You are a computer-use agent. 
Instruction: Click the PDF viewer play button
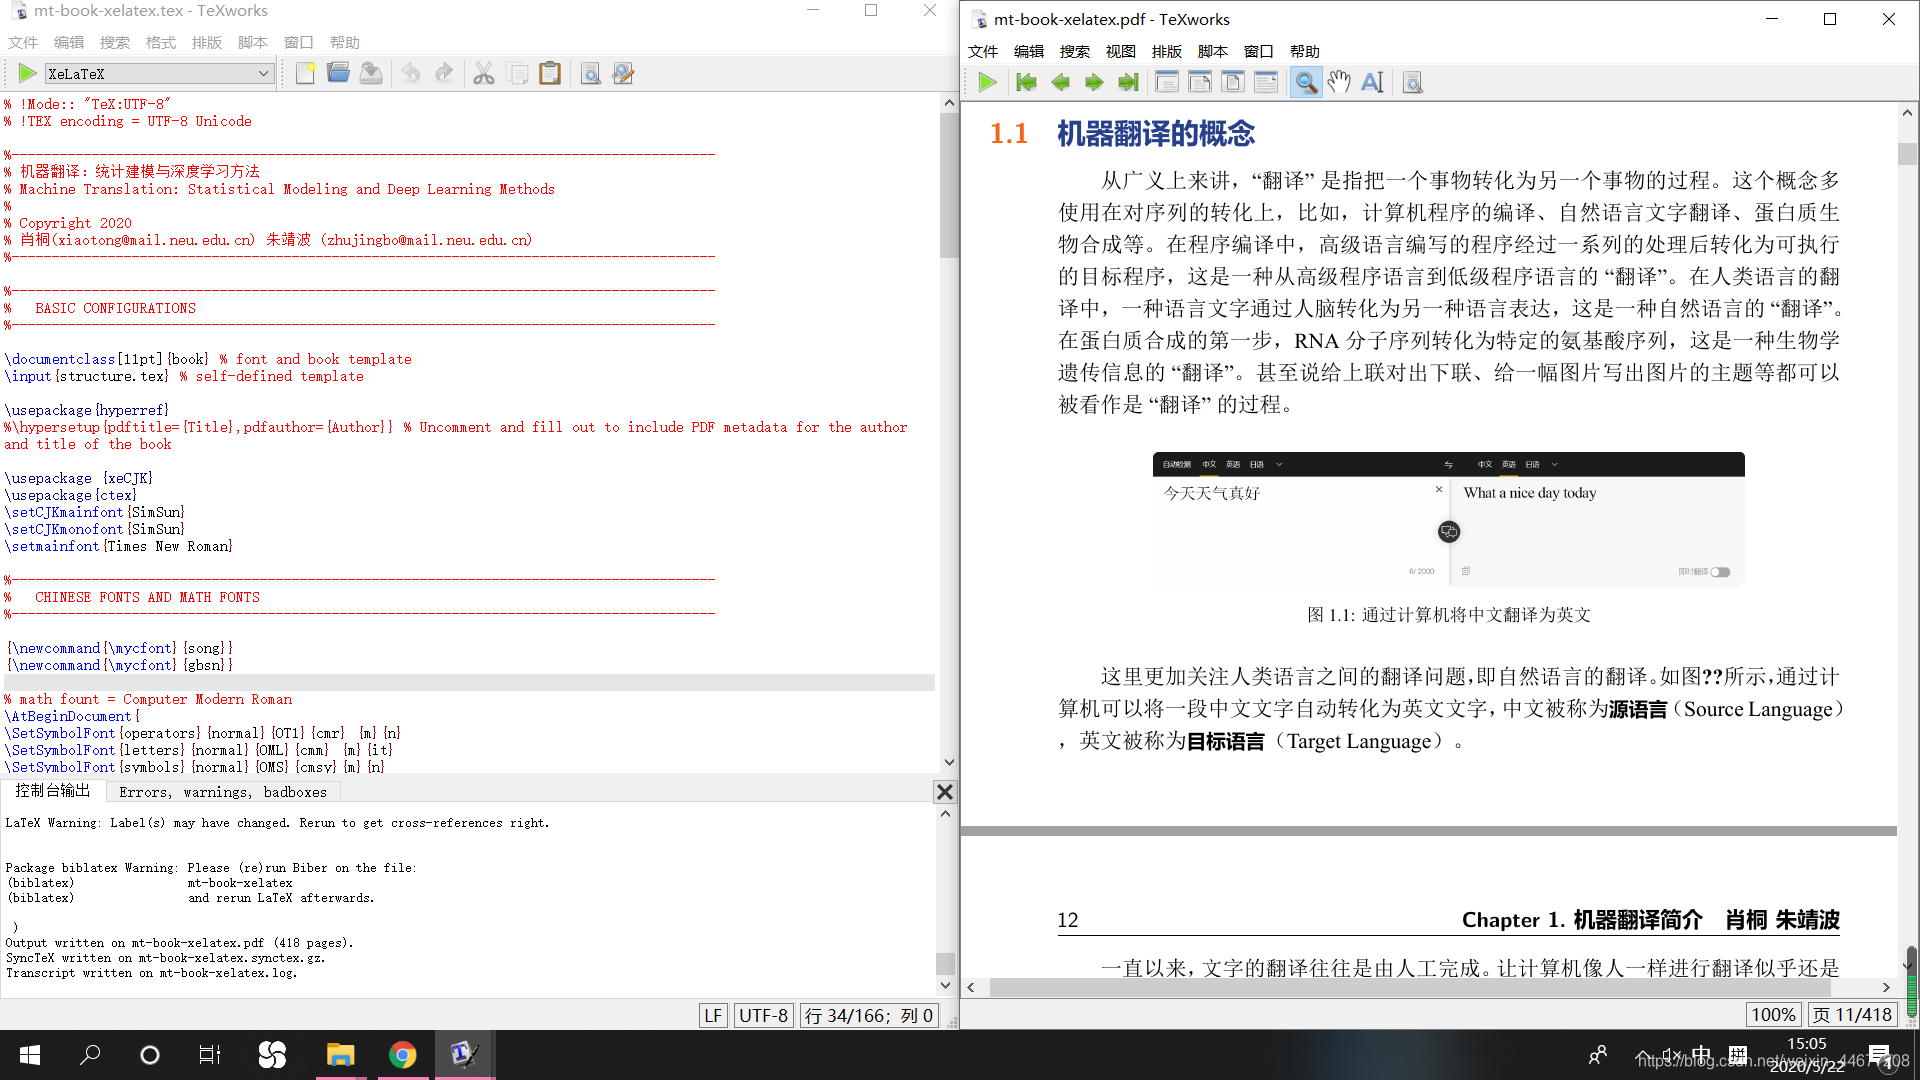pos(989,82)
